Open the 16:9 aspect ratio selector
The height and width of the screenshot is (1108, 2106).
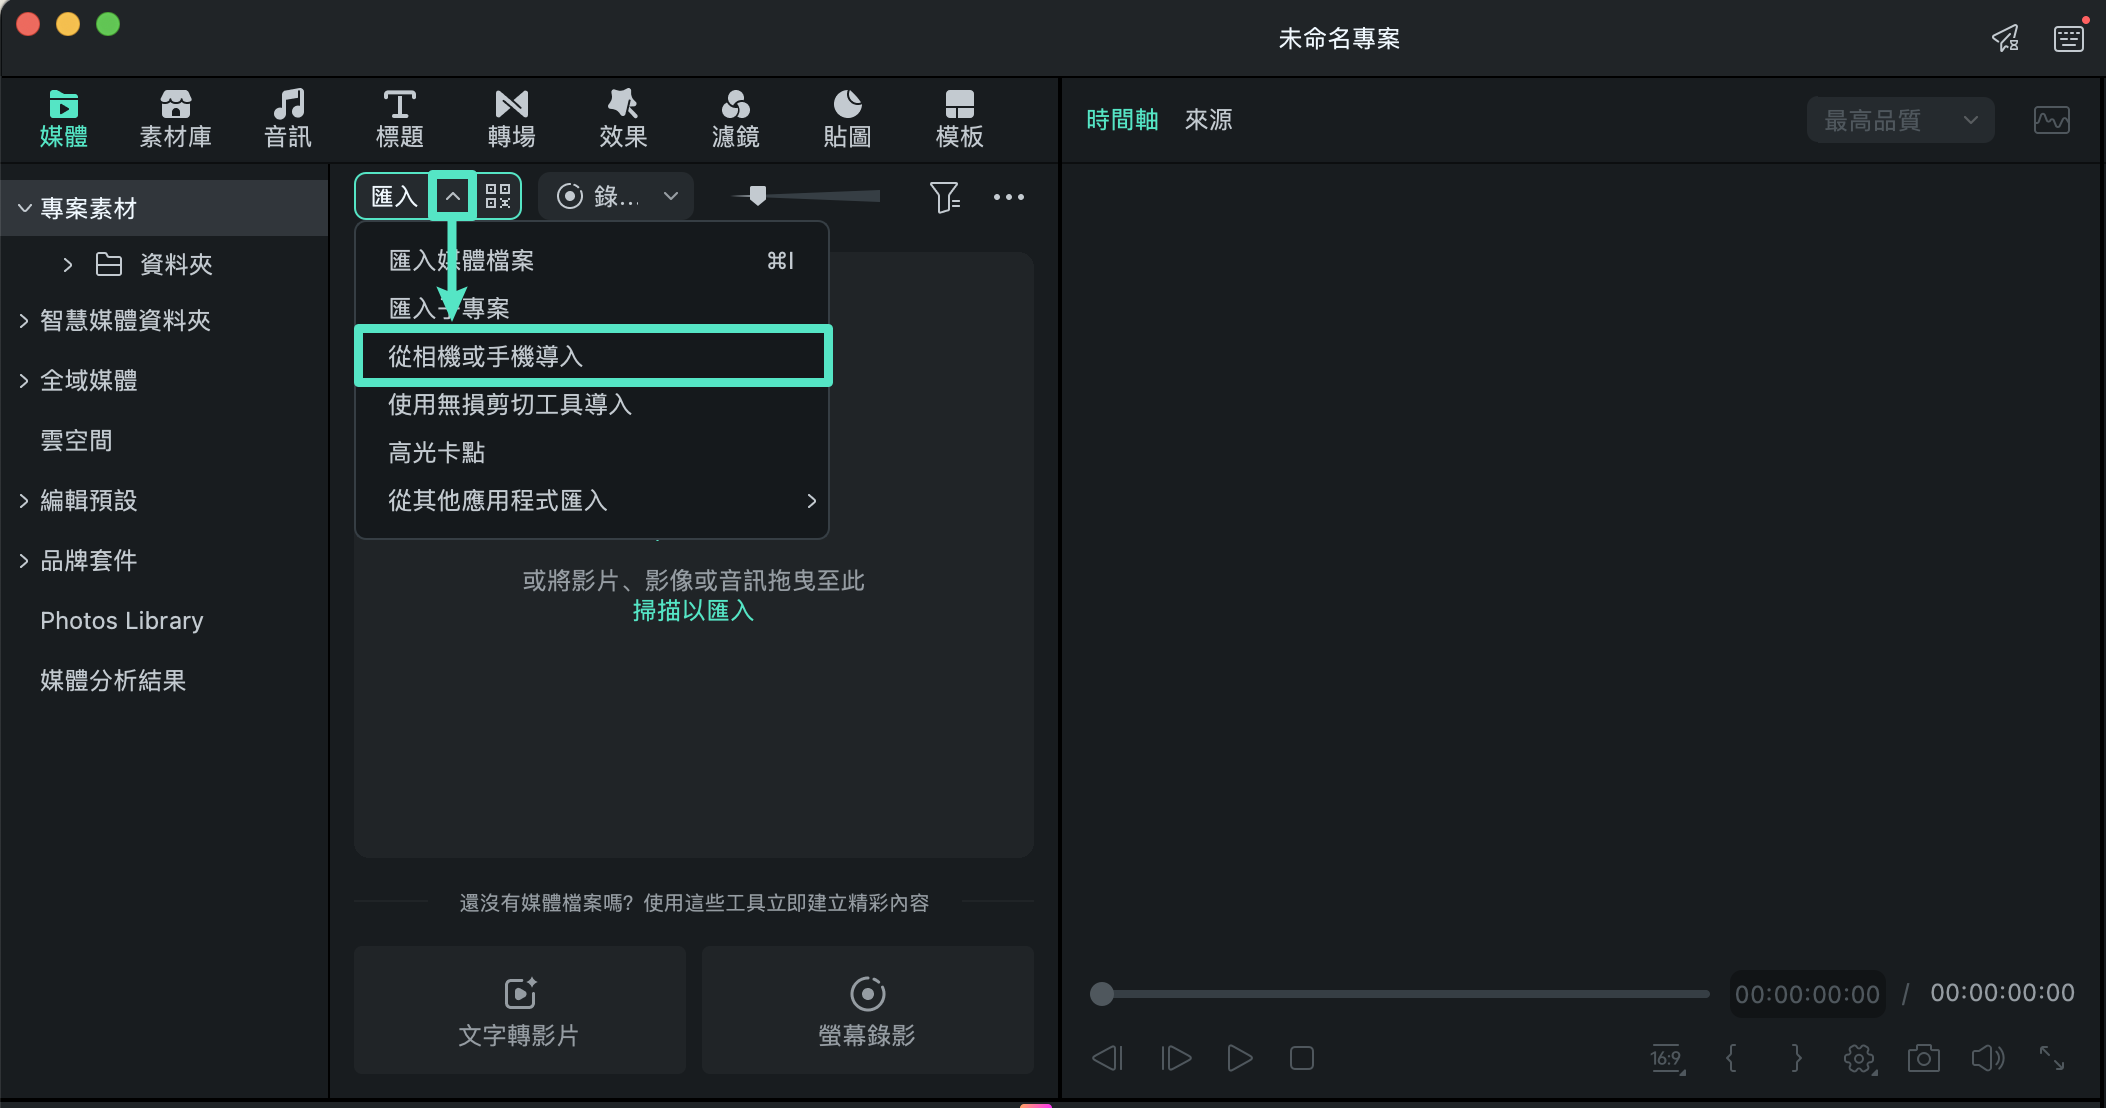[x=1668, y=1059]
